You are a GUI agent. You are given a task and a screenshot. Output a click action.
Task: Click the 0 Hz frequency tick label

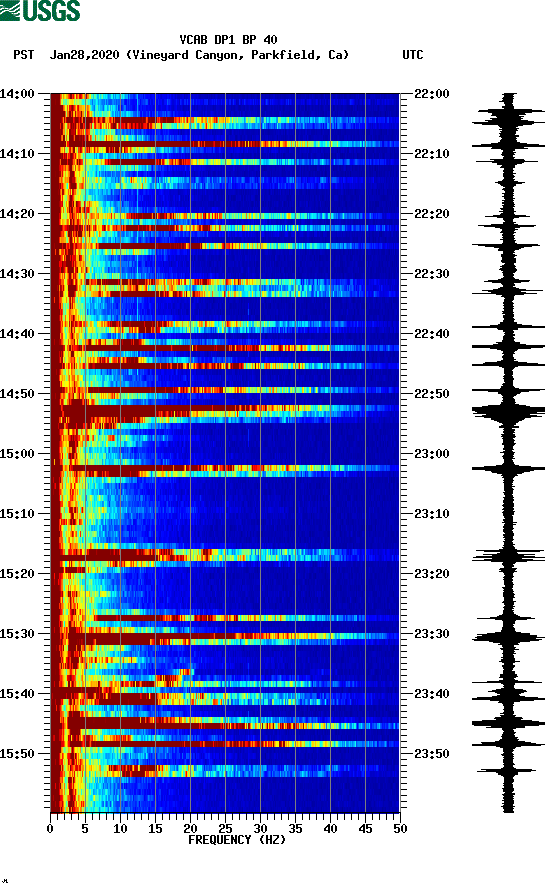50,829
